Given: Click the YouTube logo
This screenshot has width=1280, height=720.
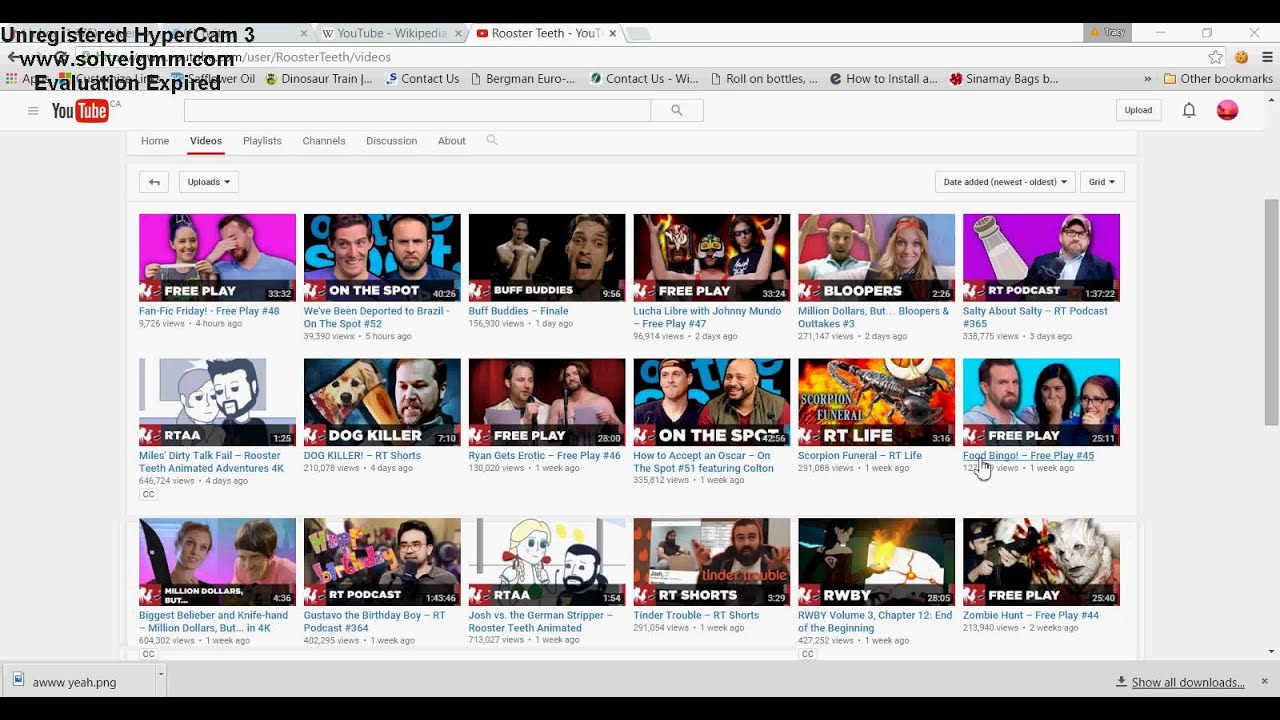Looking at the screenshot, I should 80,111.
